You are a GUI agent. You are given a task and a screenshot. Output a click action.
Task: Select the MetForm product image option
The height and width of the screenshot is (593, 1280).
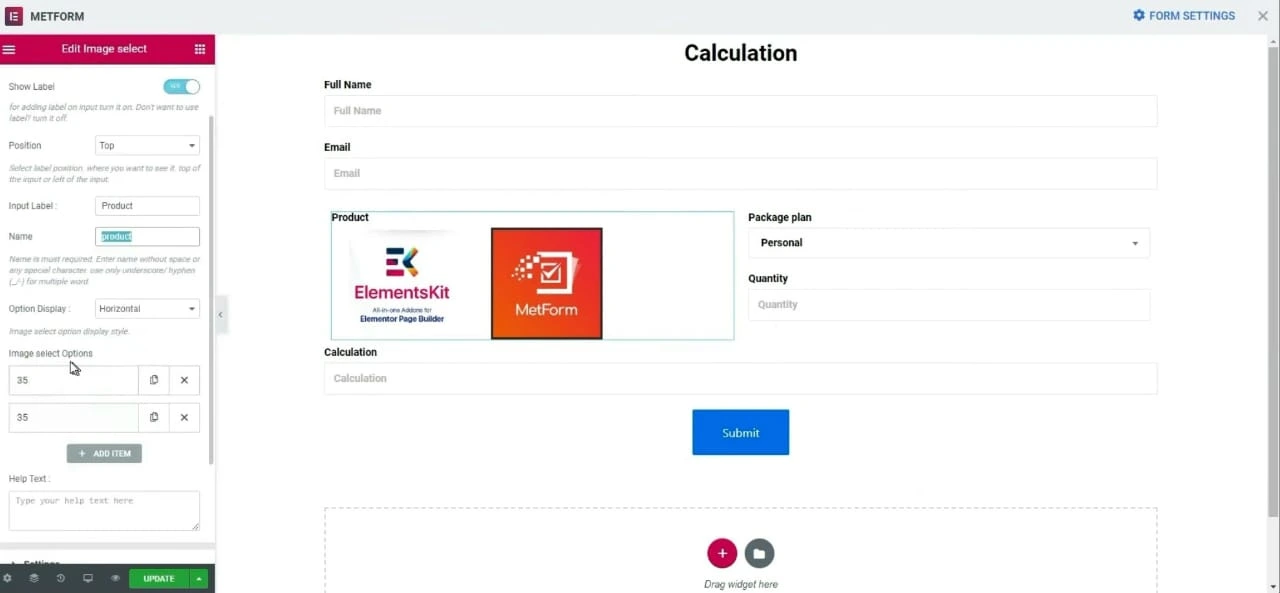click(547, 284)
